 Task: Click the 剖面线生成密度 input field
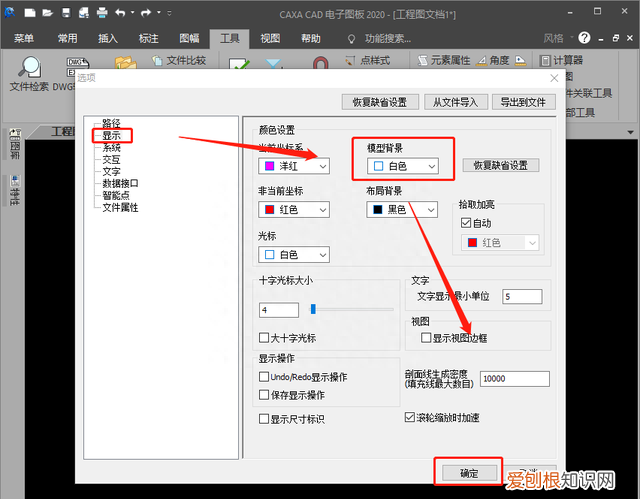pyautogui.click(x=515, y=379)
